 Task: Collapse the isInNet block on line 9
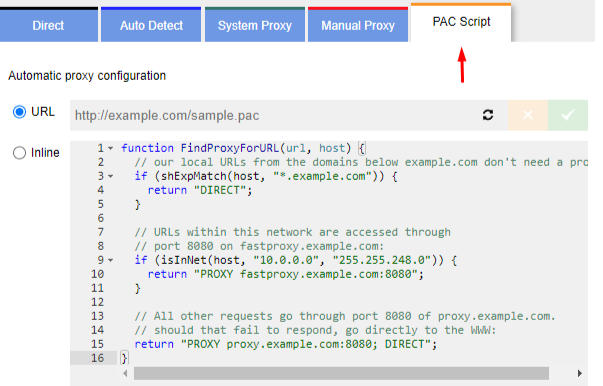pyautogui.click(x=111, y=260)
